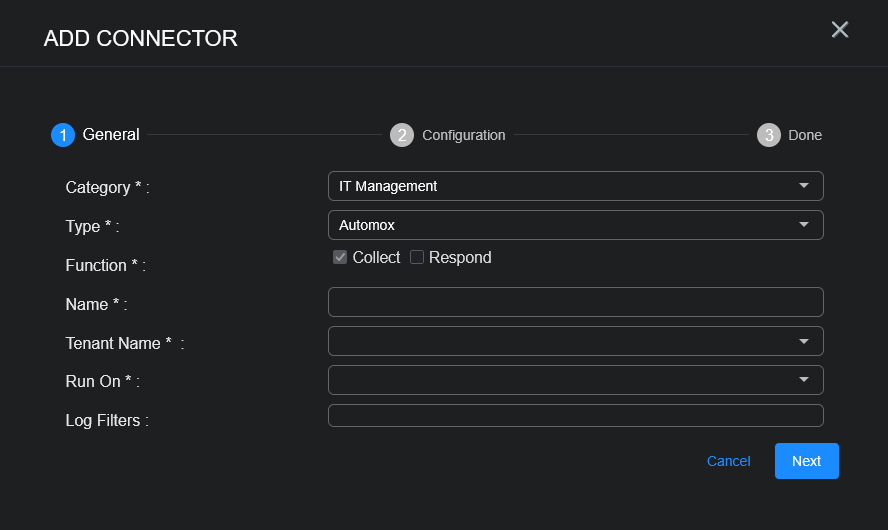Click the Tenant Name dropdown arrow
Viewport: 888px width, 530px height.
click(804, 341)
